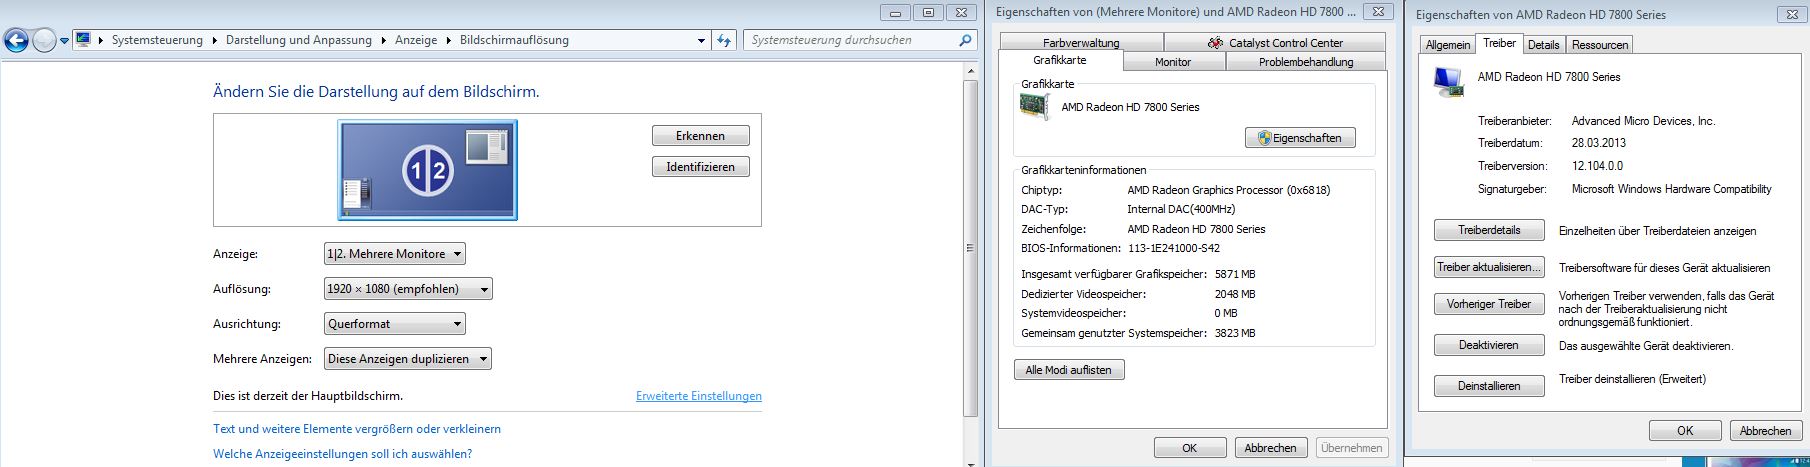This screenshot has width=1810, height=467.
Task: Switch to the Details tab
Action: pyautogui.click(x=1543, y=45)
